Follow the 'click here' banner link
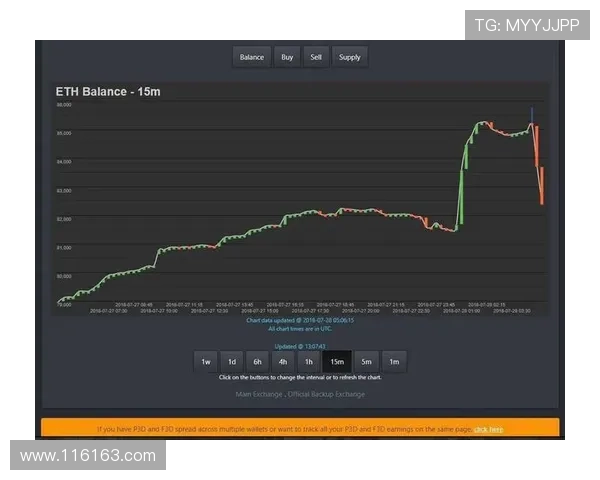 (489, 429)
